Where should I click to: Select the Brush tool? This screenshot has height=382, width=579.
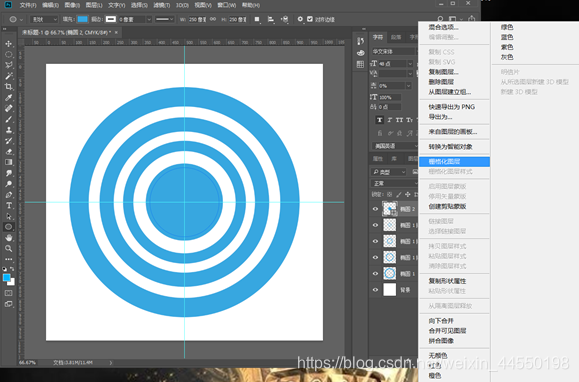pyautogui.click(x=8, y=119)
